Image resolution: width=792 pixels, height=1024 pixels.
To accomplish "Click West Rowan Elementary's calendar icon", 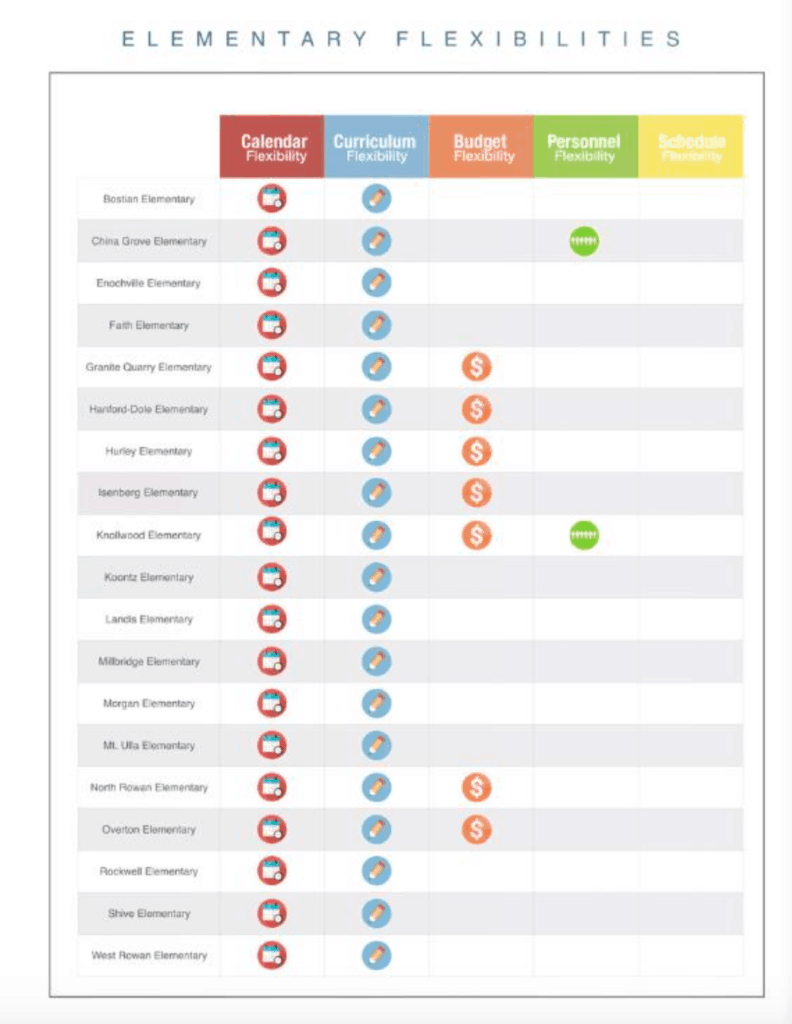I will [x=272, y=955].
